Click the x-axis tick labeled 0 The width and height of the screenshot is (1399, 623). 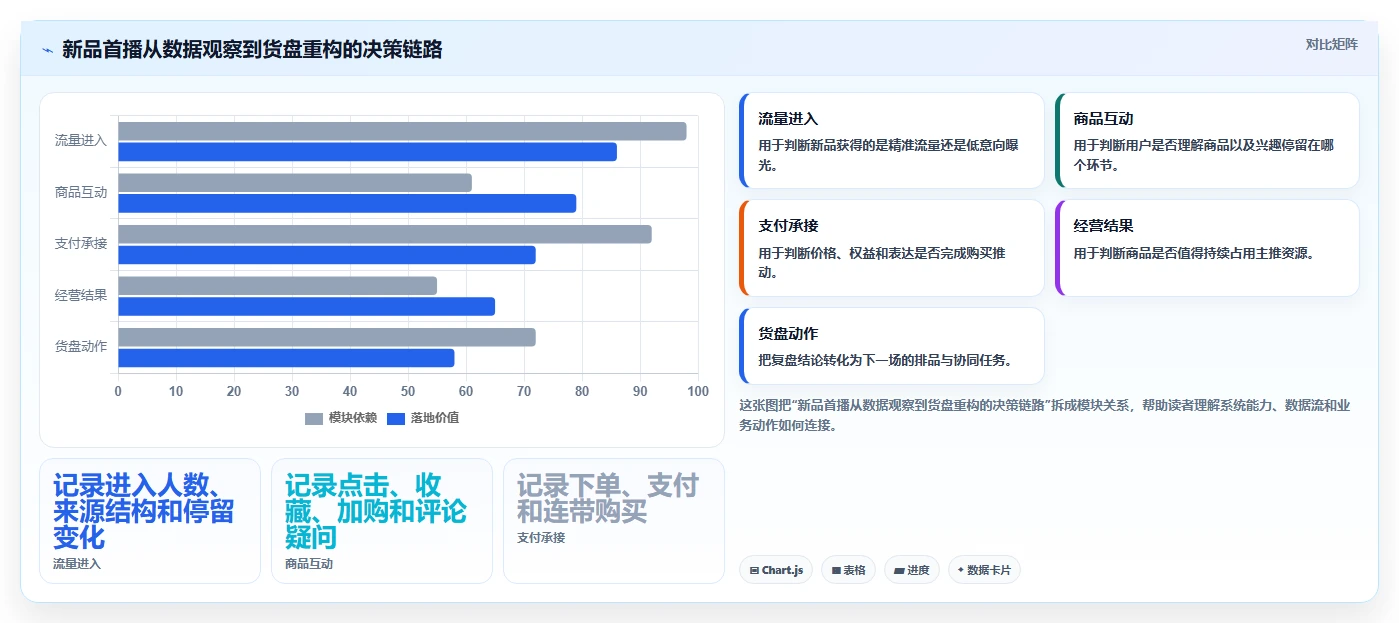pos(118,391)
